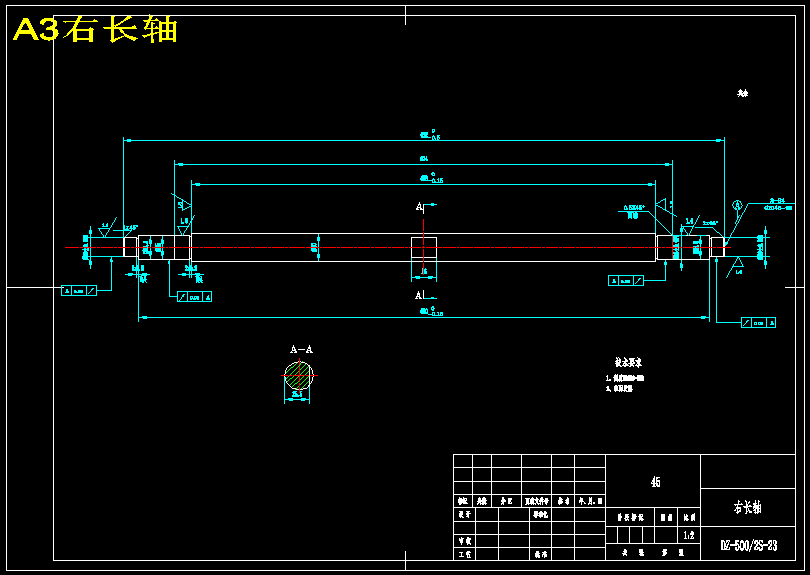810x575 pixels.
Task: Select the bottom-left title block cell "工艺"
Action: click(x=464, y=554)
